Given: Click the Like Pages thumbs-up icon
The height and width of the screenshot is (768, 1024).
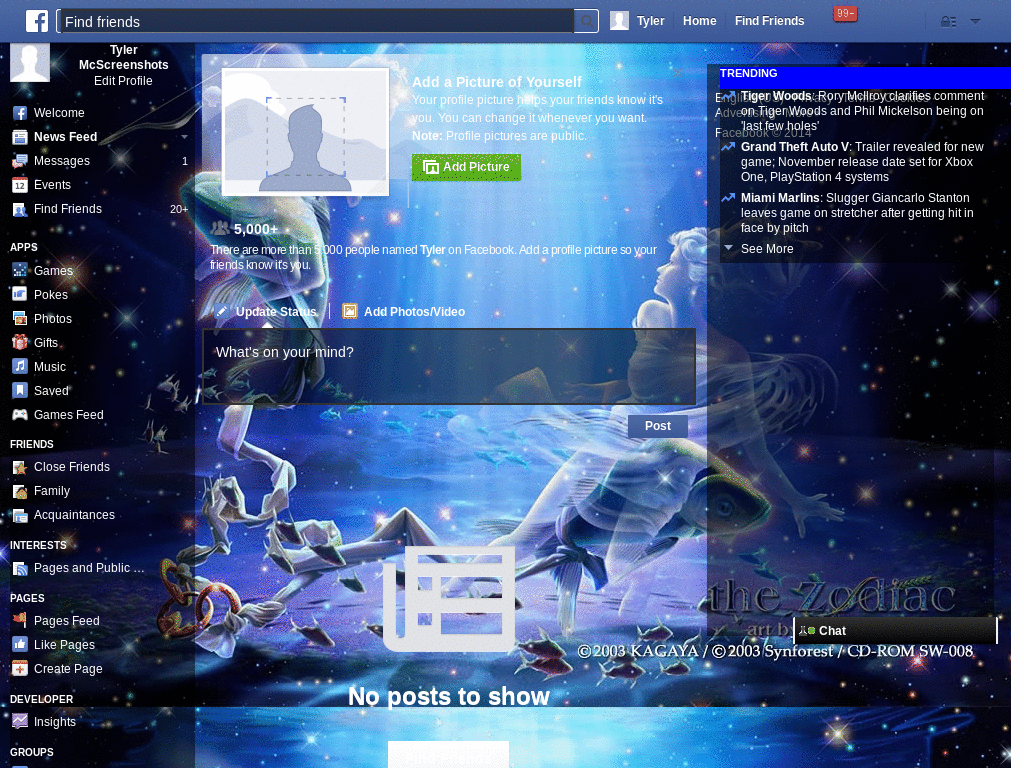Looking at the screenshot, I should click(x=20, y=645).
